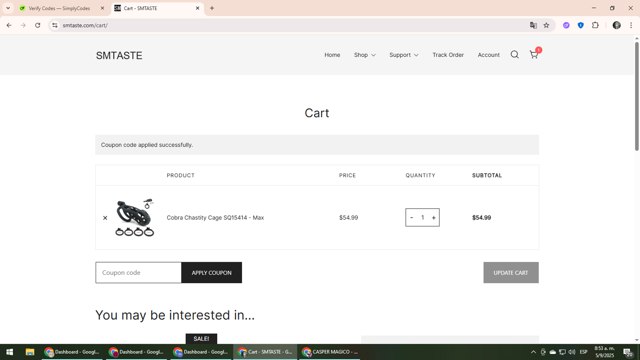This screenshot has height=360, width=640.
Task: Expand the Support dropdown menu
Action: (404, 55)
